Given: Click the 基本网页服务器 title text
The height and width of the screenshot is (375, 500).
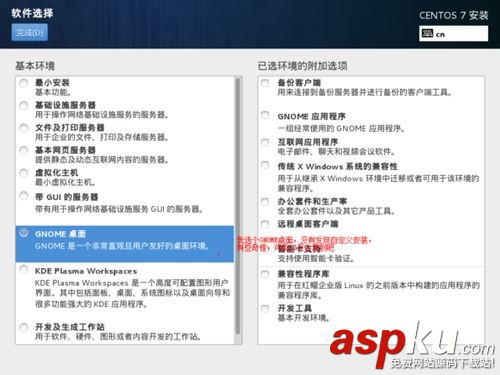Looking at the screenshot, I should pyautogui.click(x=65, y=150).
